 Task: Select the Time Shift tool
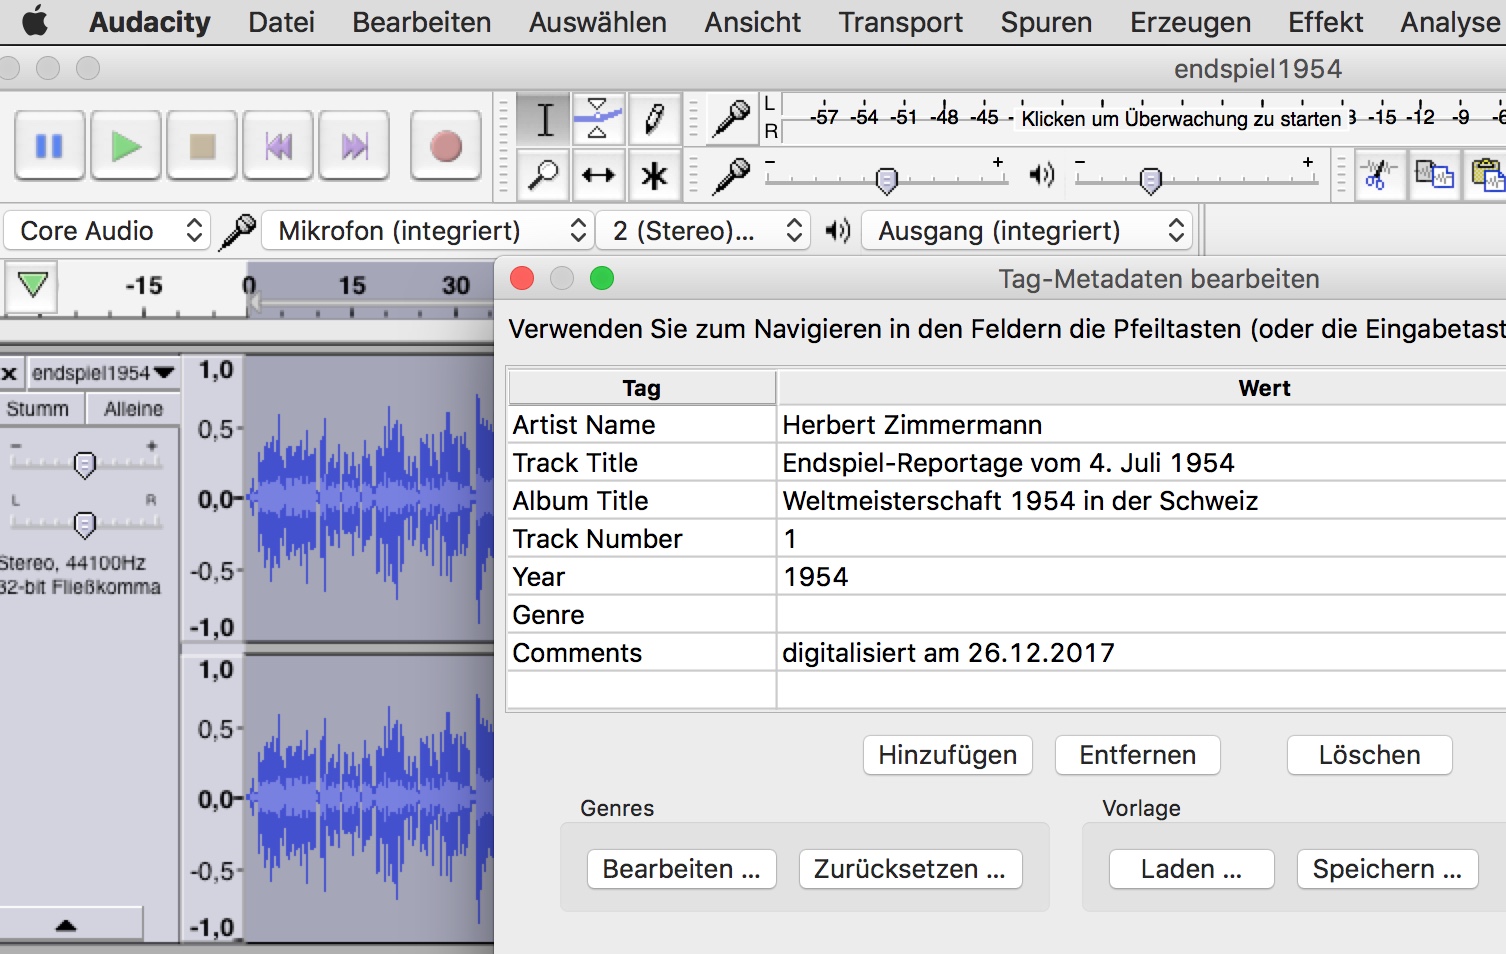[598, 175]
